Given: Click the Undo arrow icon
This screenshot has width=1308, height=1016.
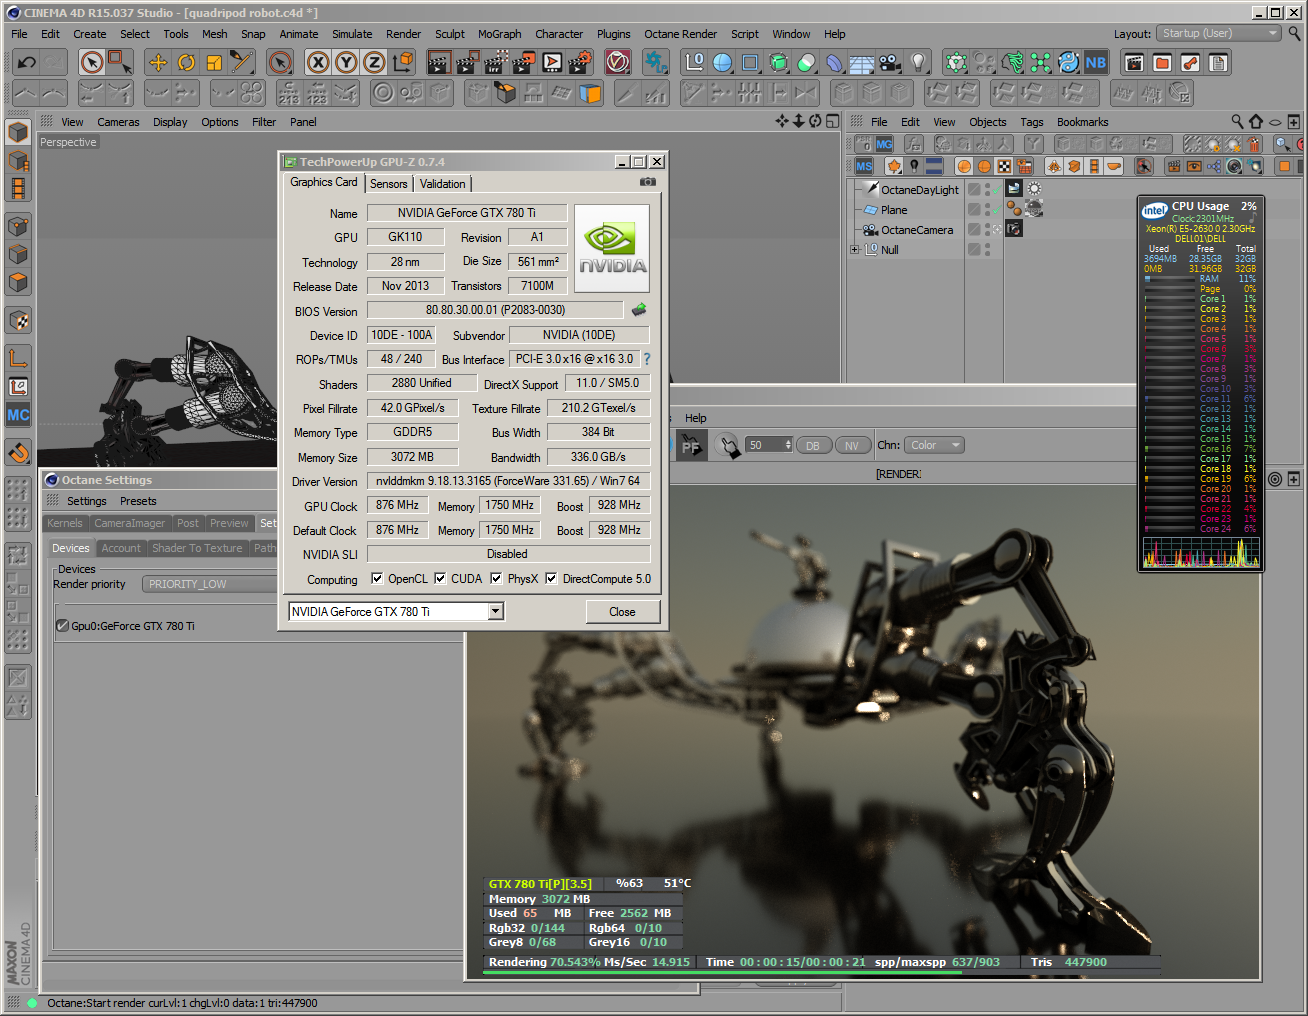Looking at the screenshot, I should pos(27,63).
